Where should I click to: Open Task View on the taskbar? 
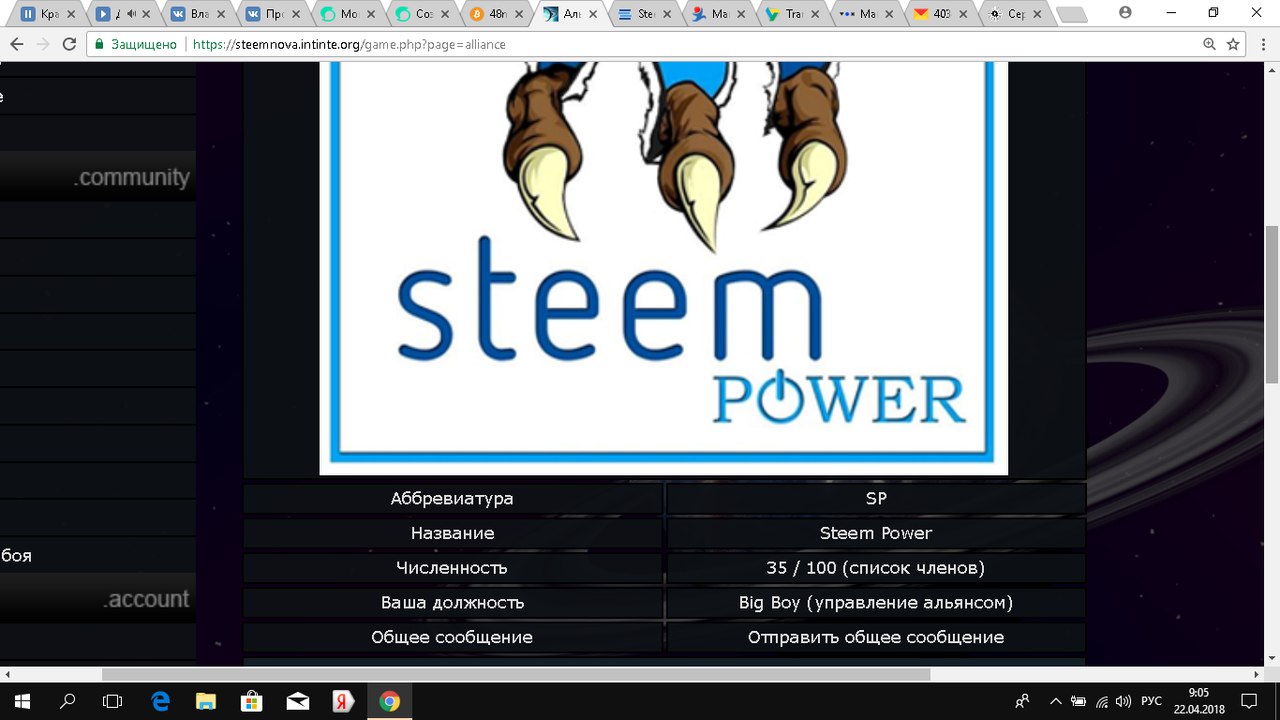[113, 701]
